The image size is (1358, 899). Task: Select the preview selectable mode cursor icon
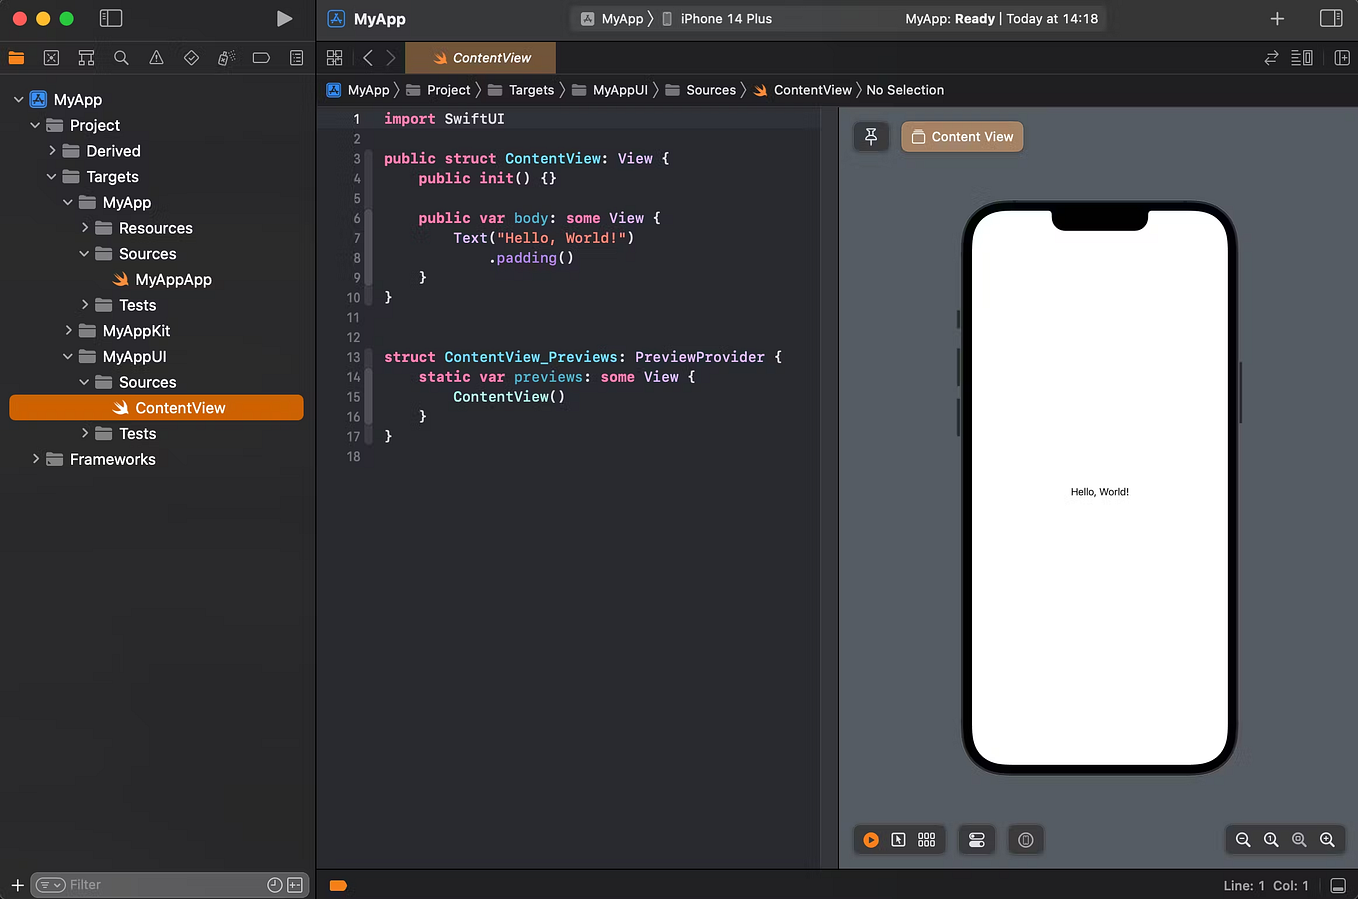[x=898, y=840]
